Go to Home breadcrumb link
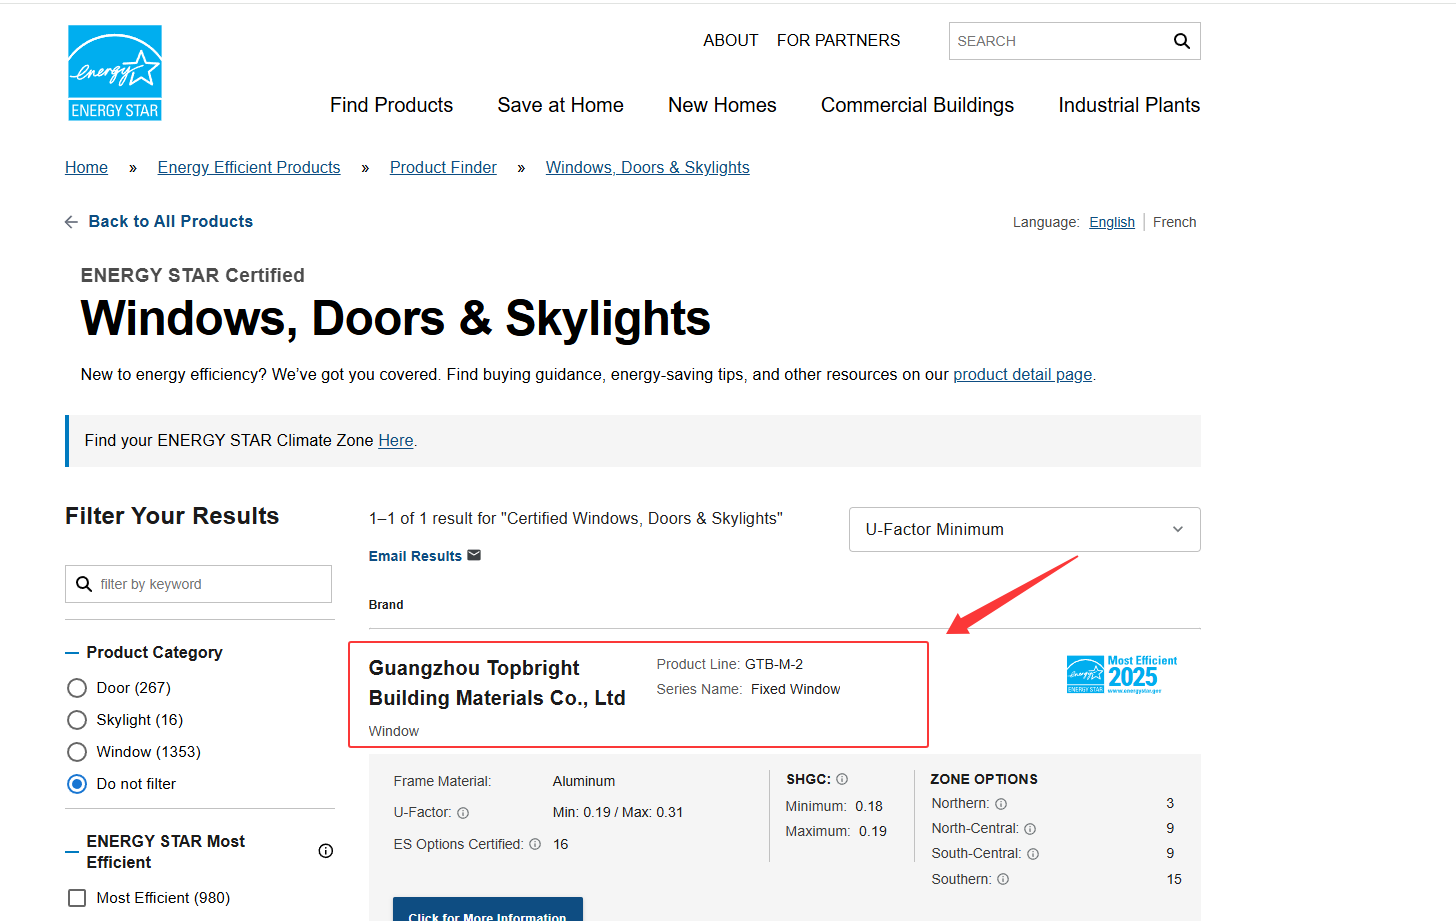 [x=86, y=167]
